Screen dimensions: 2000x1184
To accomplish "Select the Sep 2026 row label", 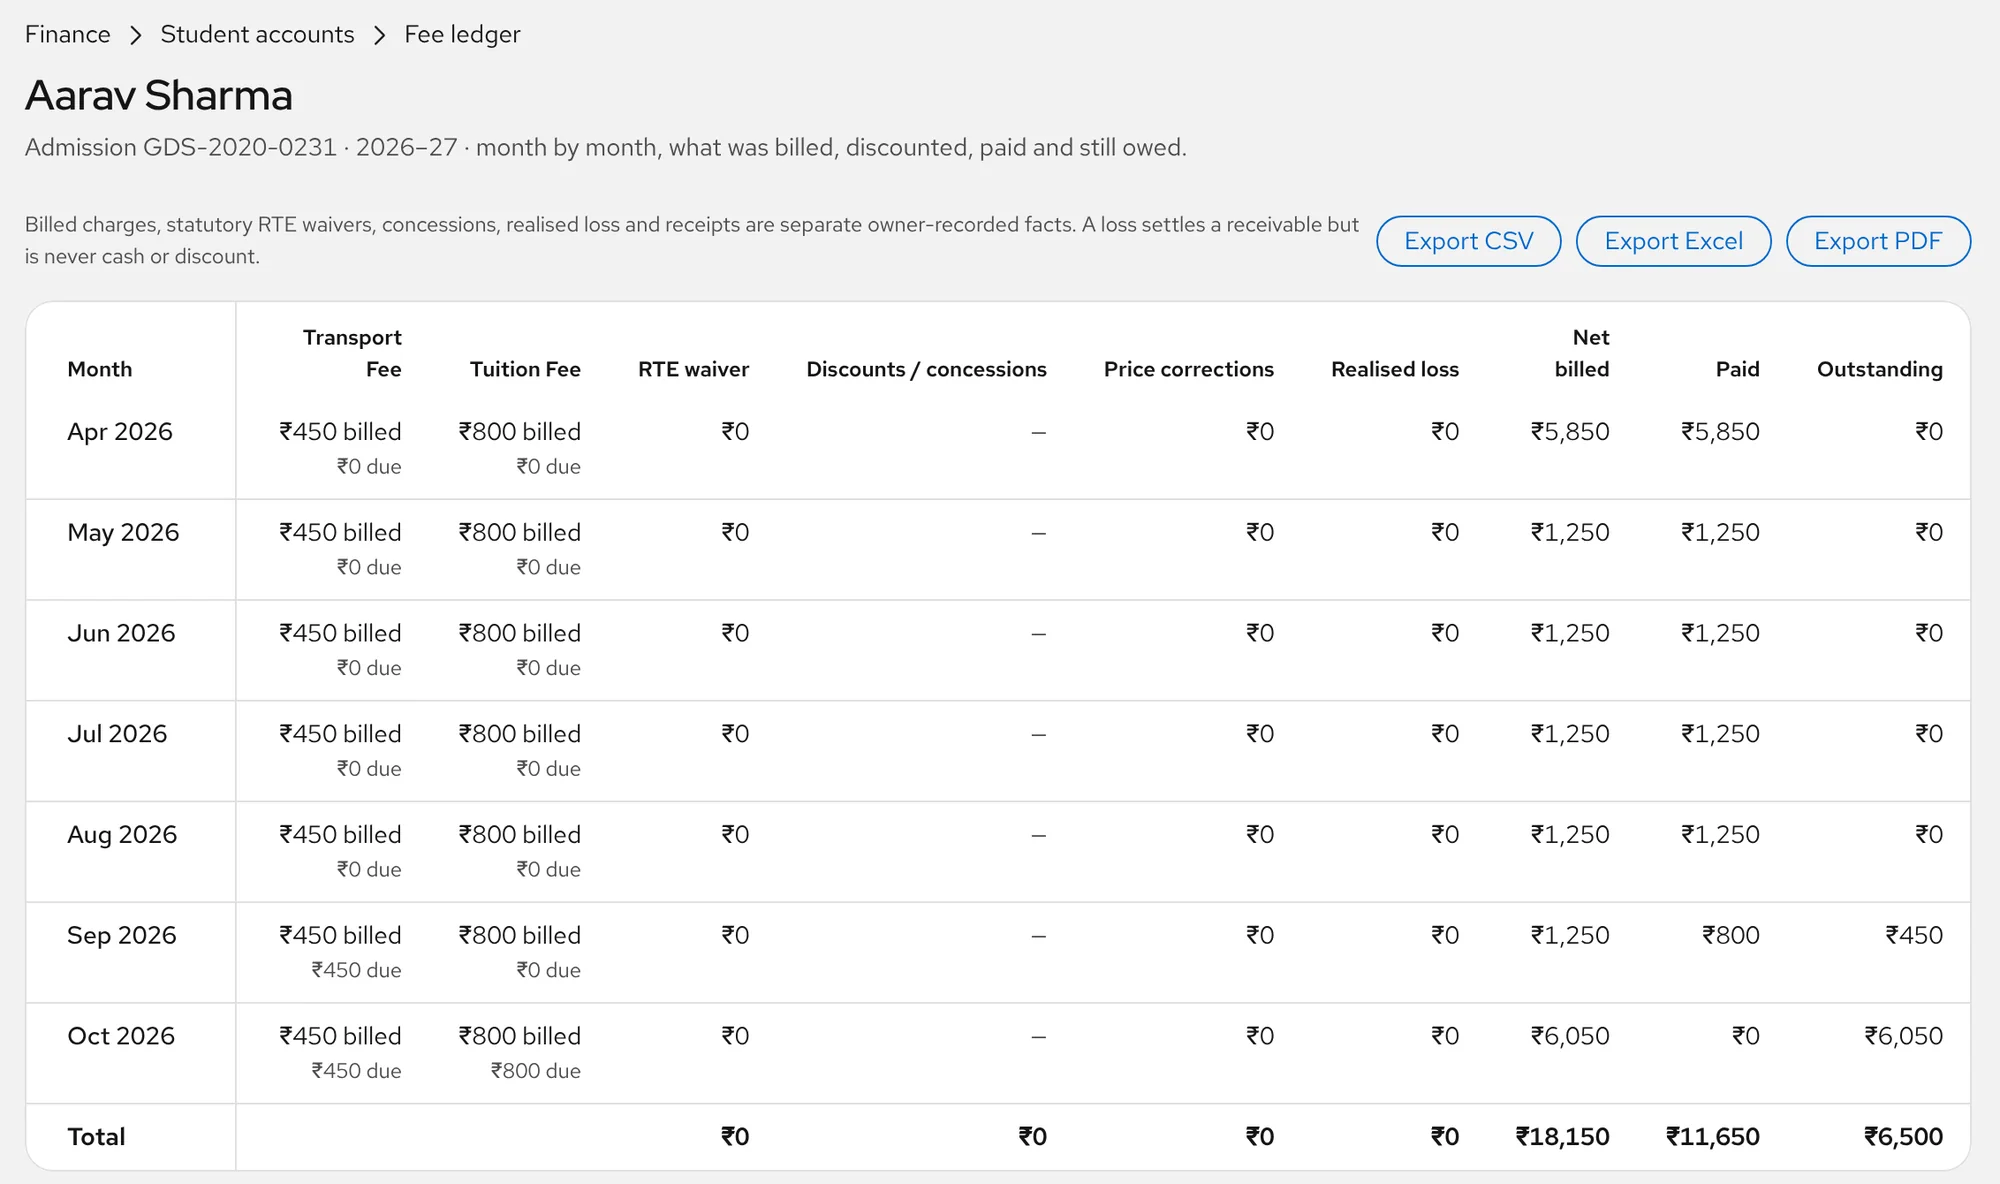I will coord(121,936).
